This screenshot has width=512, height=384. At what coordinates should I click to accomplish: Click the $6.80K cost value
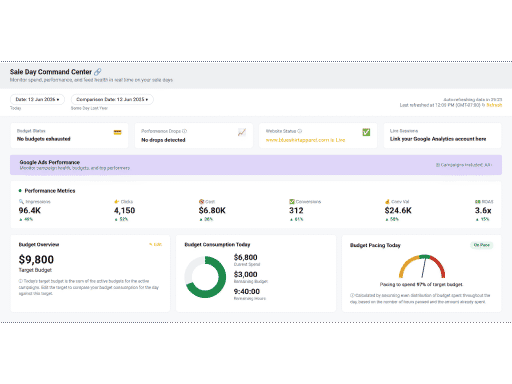(212, 211)
